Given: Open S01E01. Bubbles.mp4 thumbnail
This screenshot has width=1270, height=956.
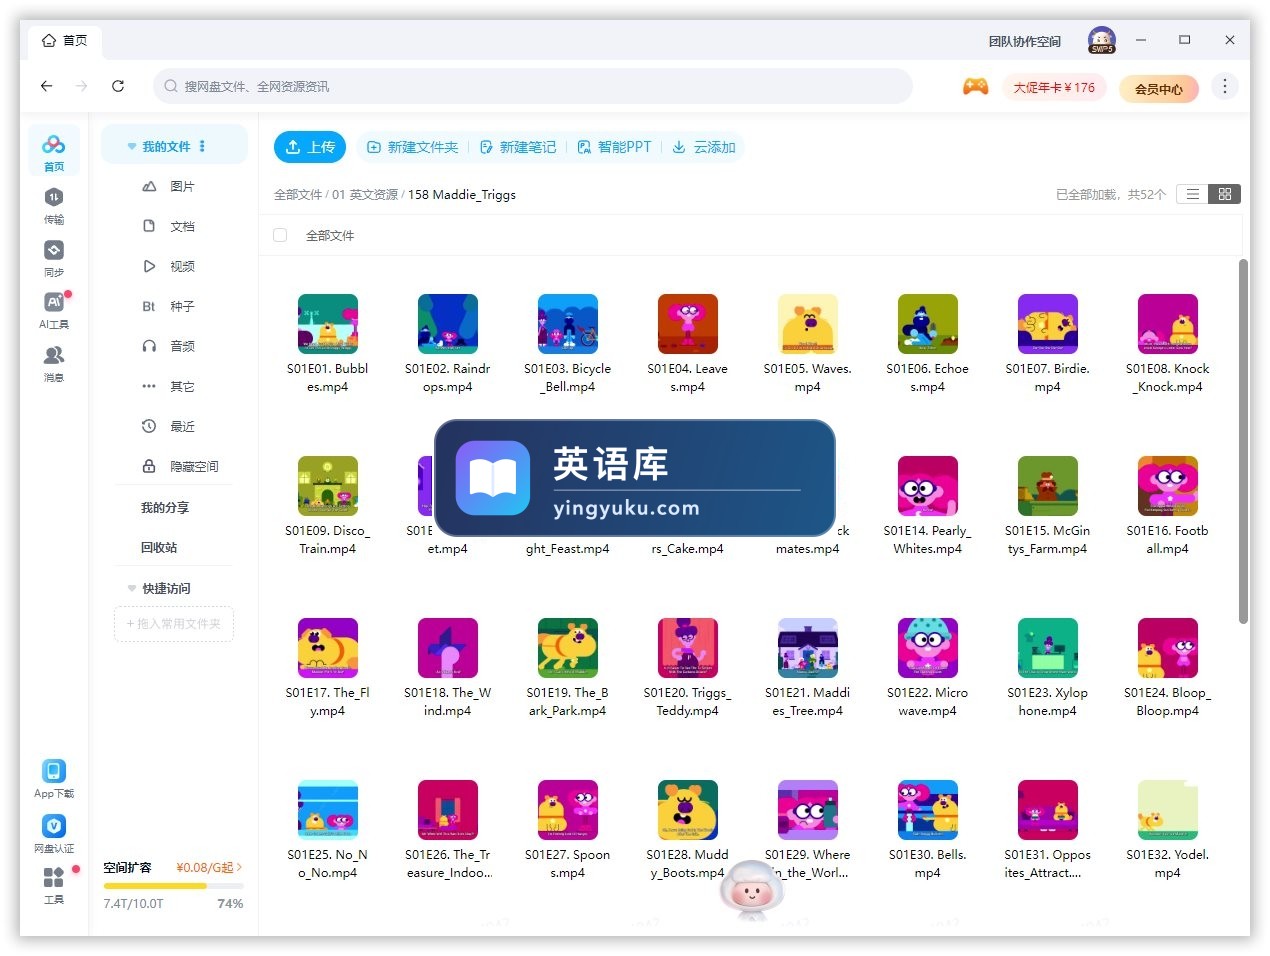Looking at the screenshot, I should [328, 324].
